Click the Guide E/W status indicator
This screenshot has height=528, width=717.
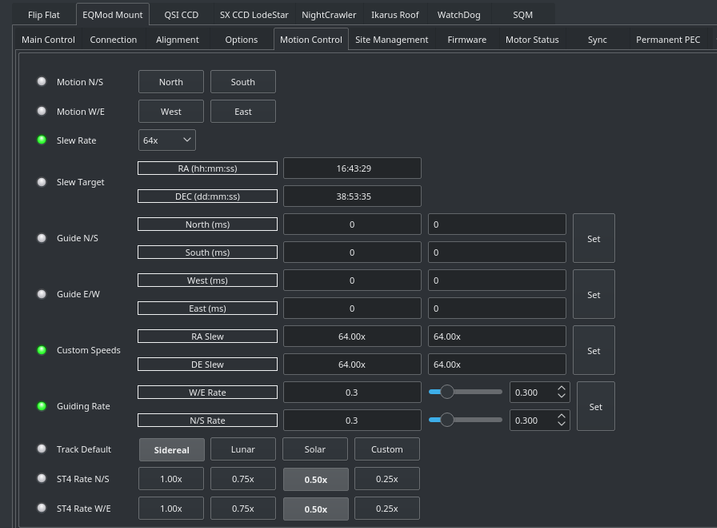tap(42, 294)
